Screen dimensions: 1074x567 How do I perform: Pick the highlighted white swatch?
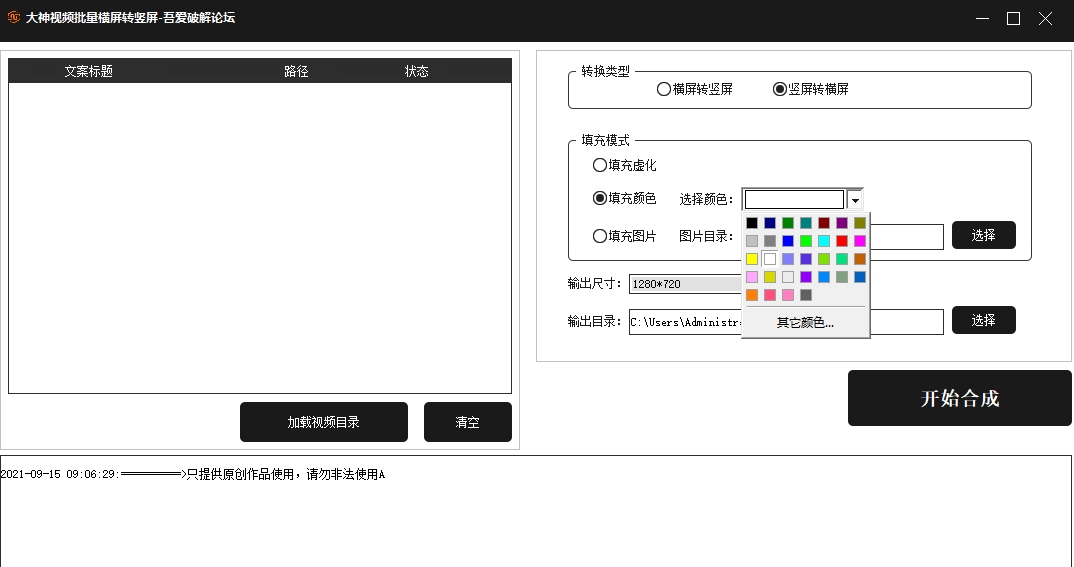pyautogui.click(x=770, y=259)
